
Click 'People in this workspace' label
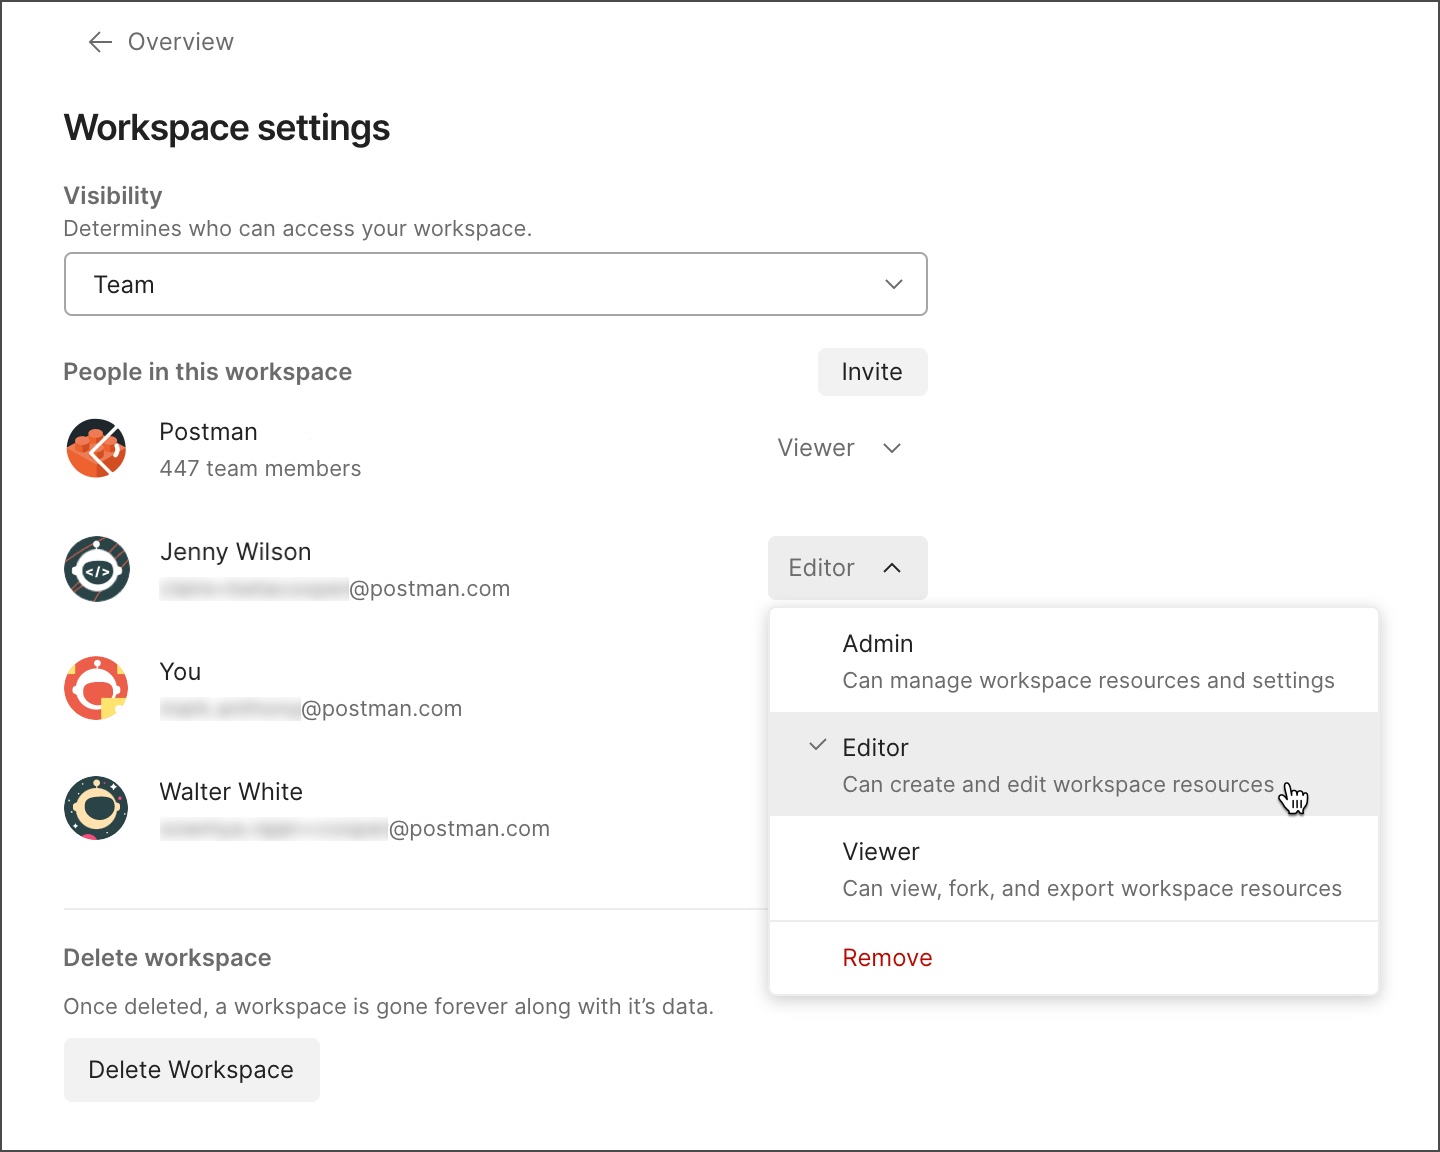208,372
